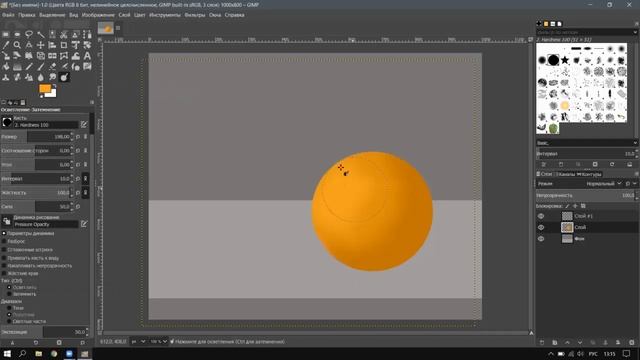
Task: Select the Ellipse Select tool
Action: point(17,34)
